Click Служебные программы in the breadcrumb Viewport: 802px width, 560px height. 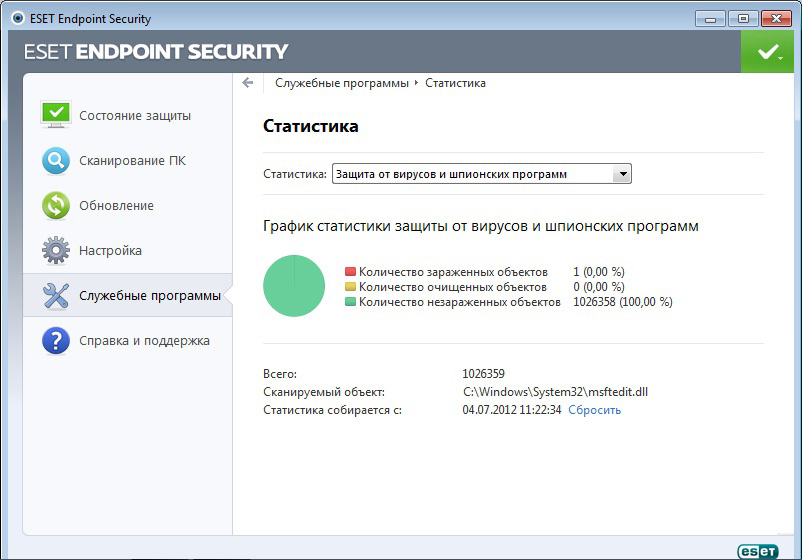coord(342,83)
